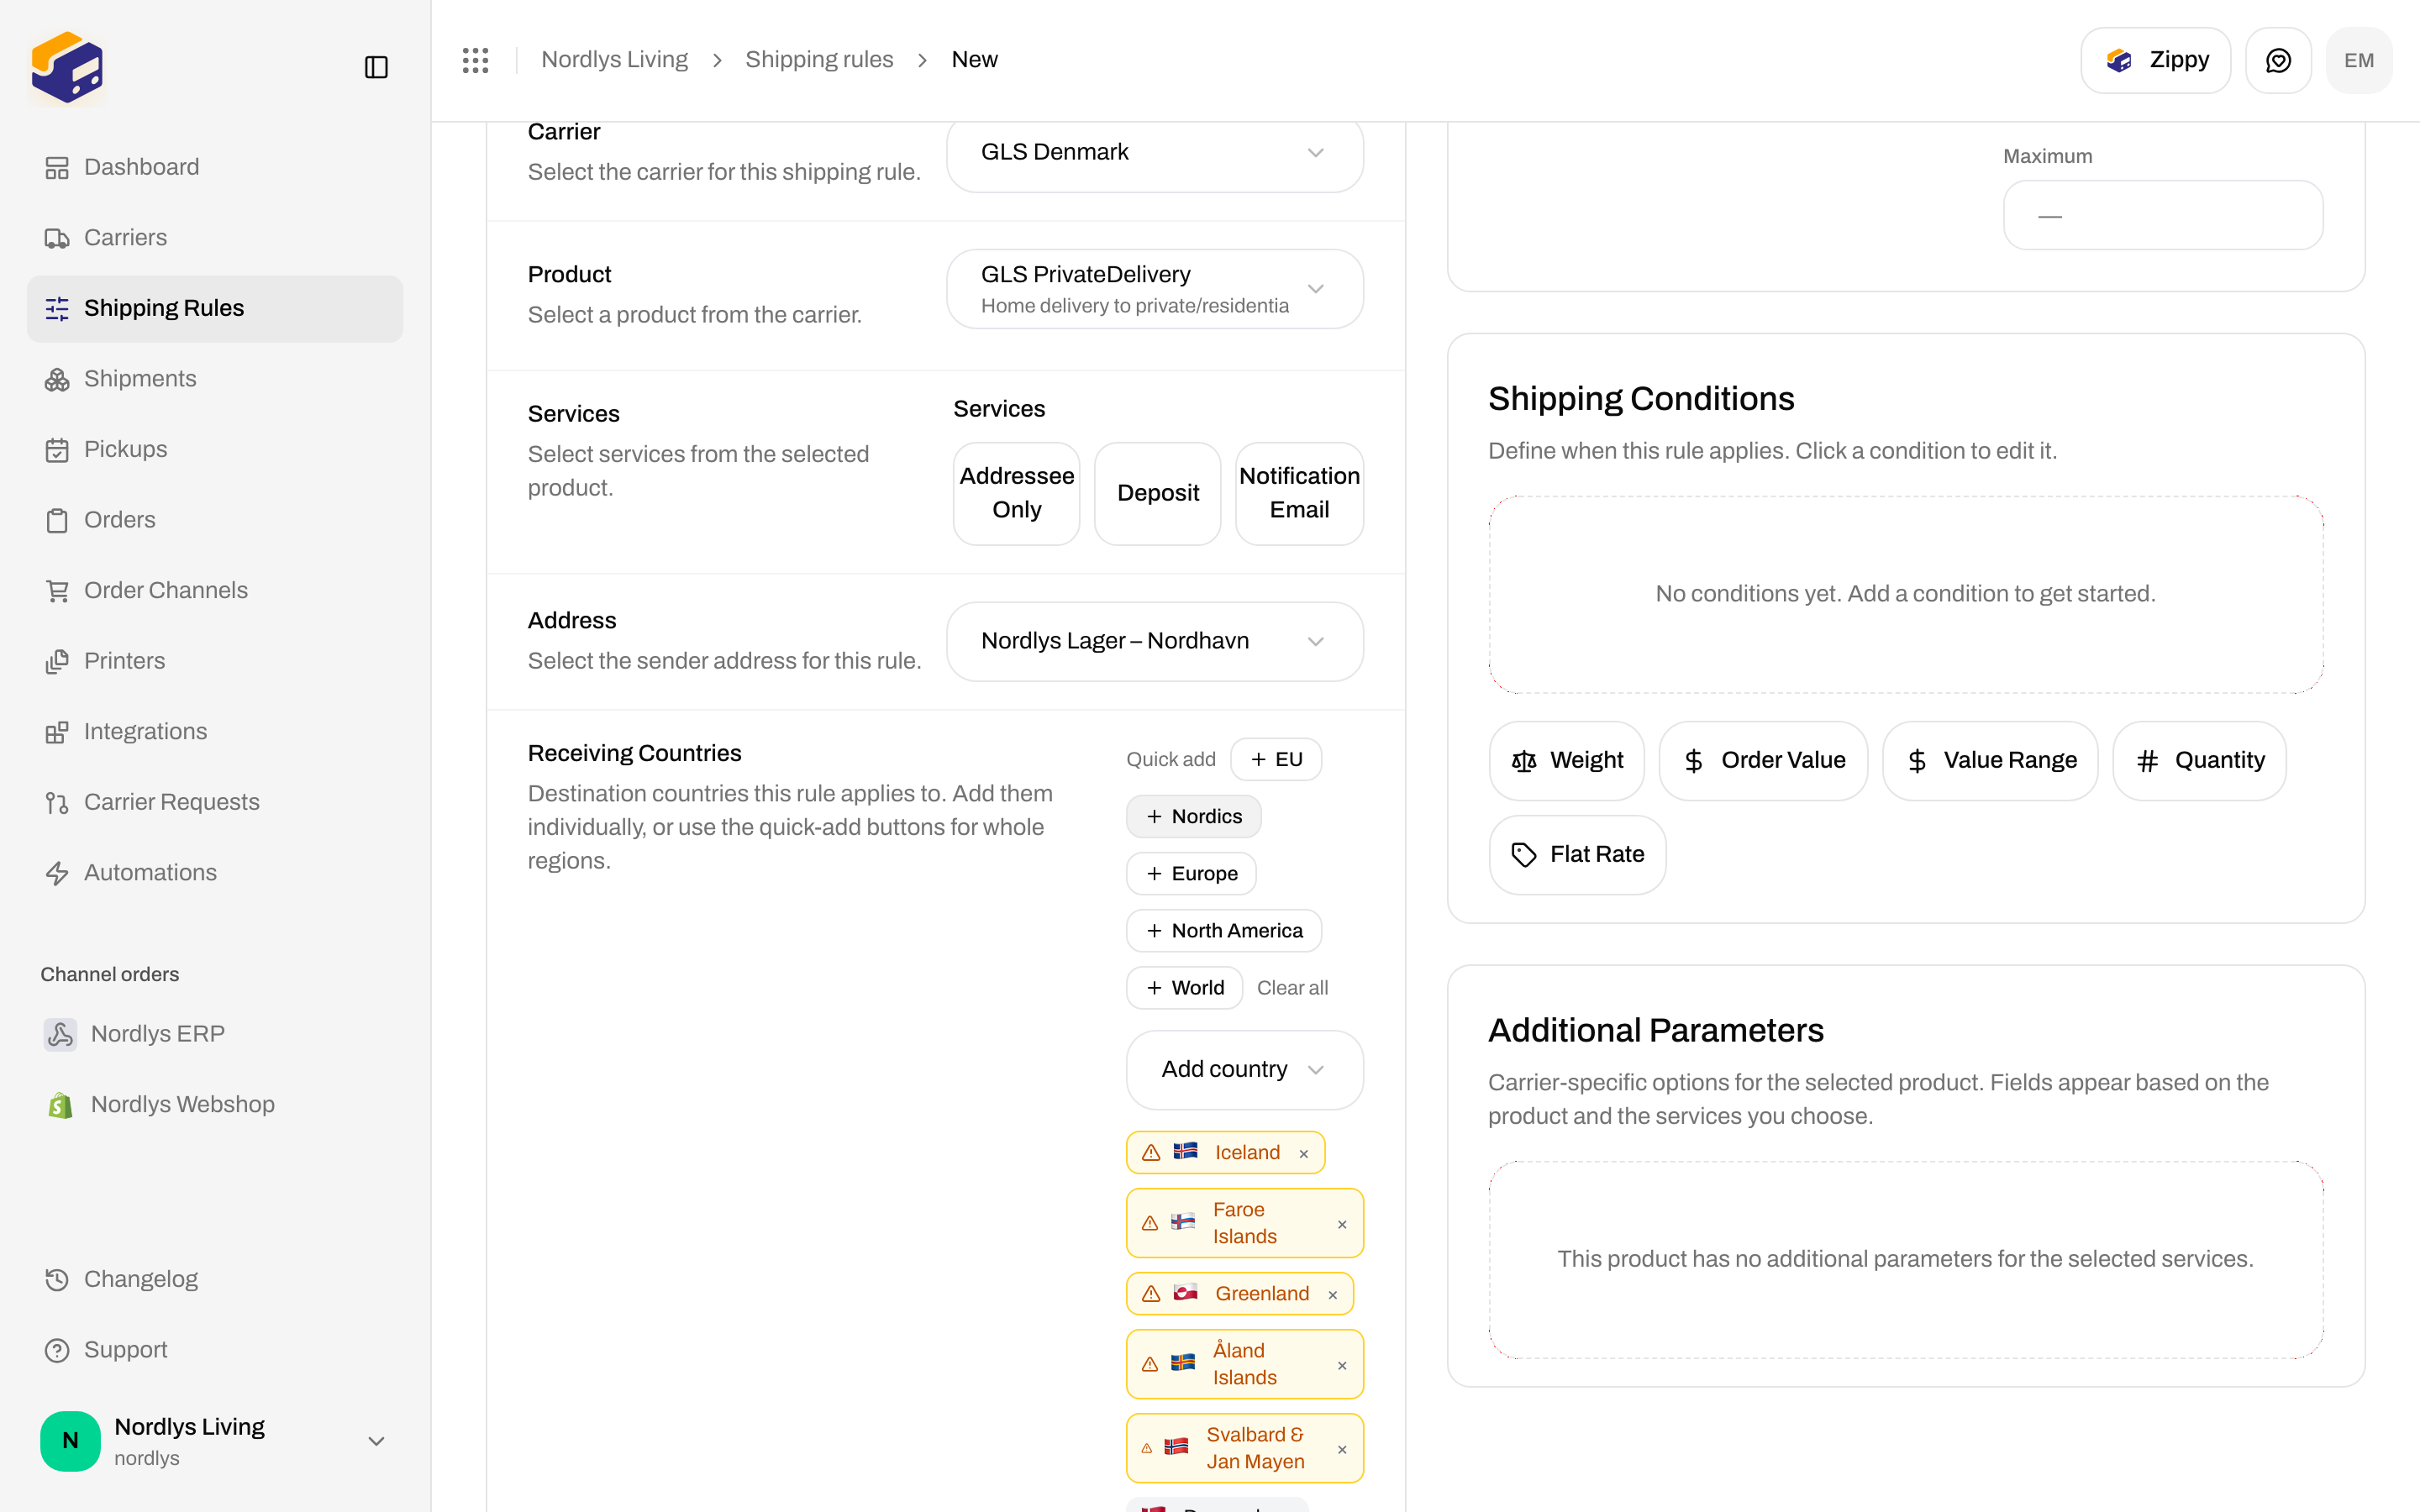The image size is (2420, 1512).
Task: Click the empty conditions drop area
Action: tap(1905, 594)
